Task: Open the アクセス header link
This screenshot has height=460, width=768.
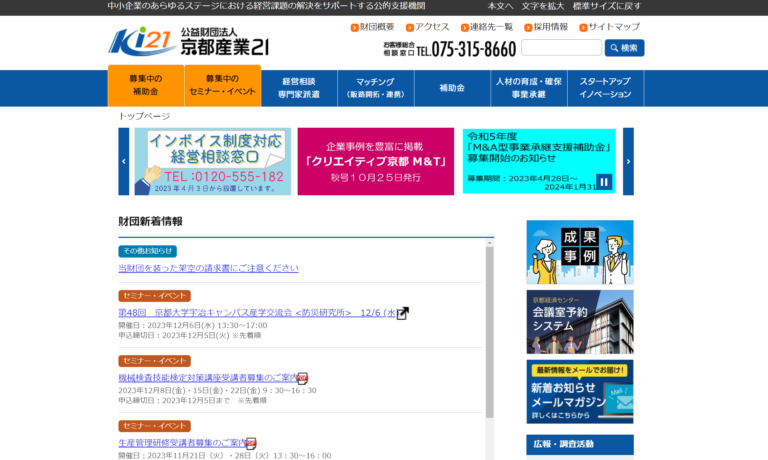Action: tap(427, 27)
